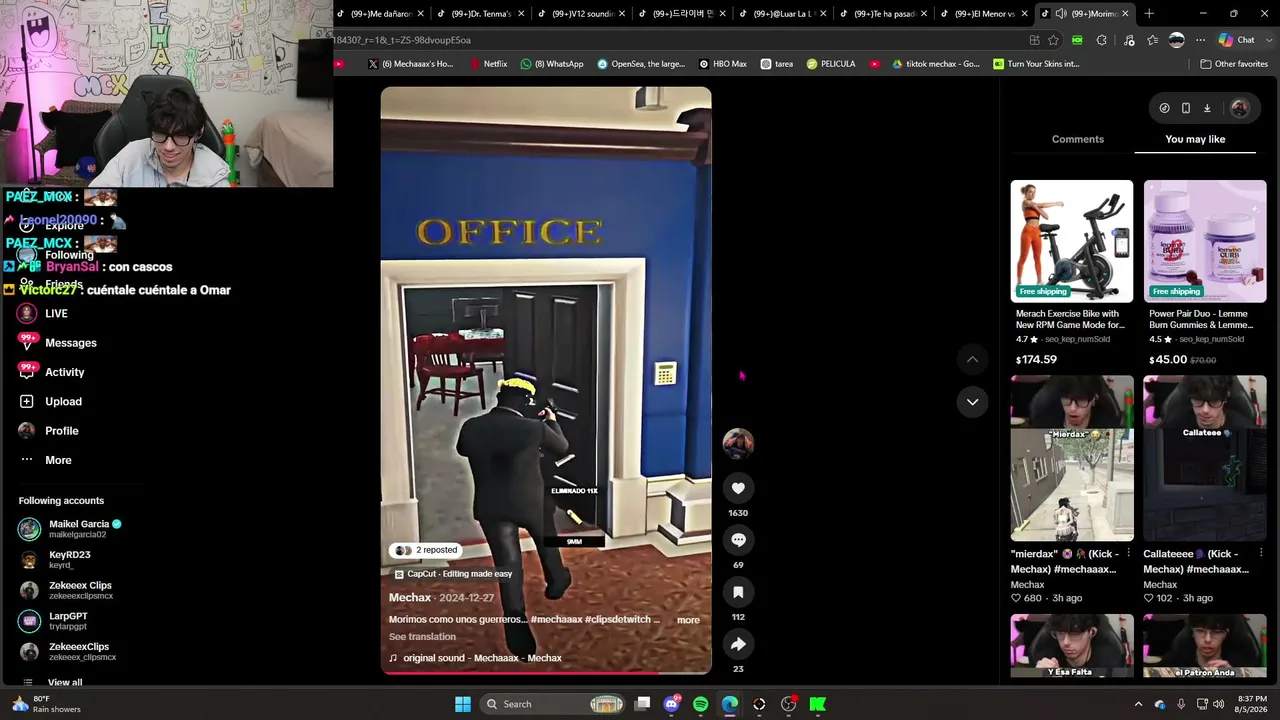Select the 'You may like' tab
The image size is (1280, 720).
[1195, 139]
